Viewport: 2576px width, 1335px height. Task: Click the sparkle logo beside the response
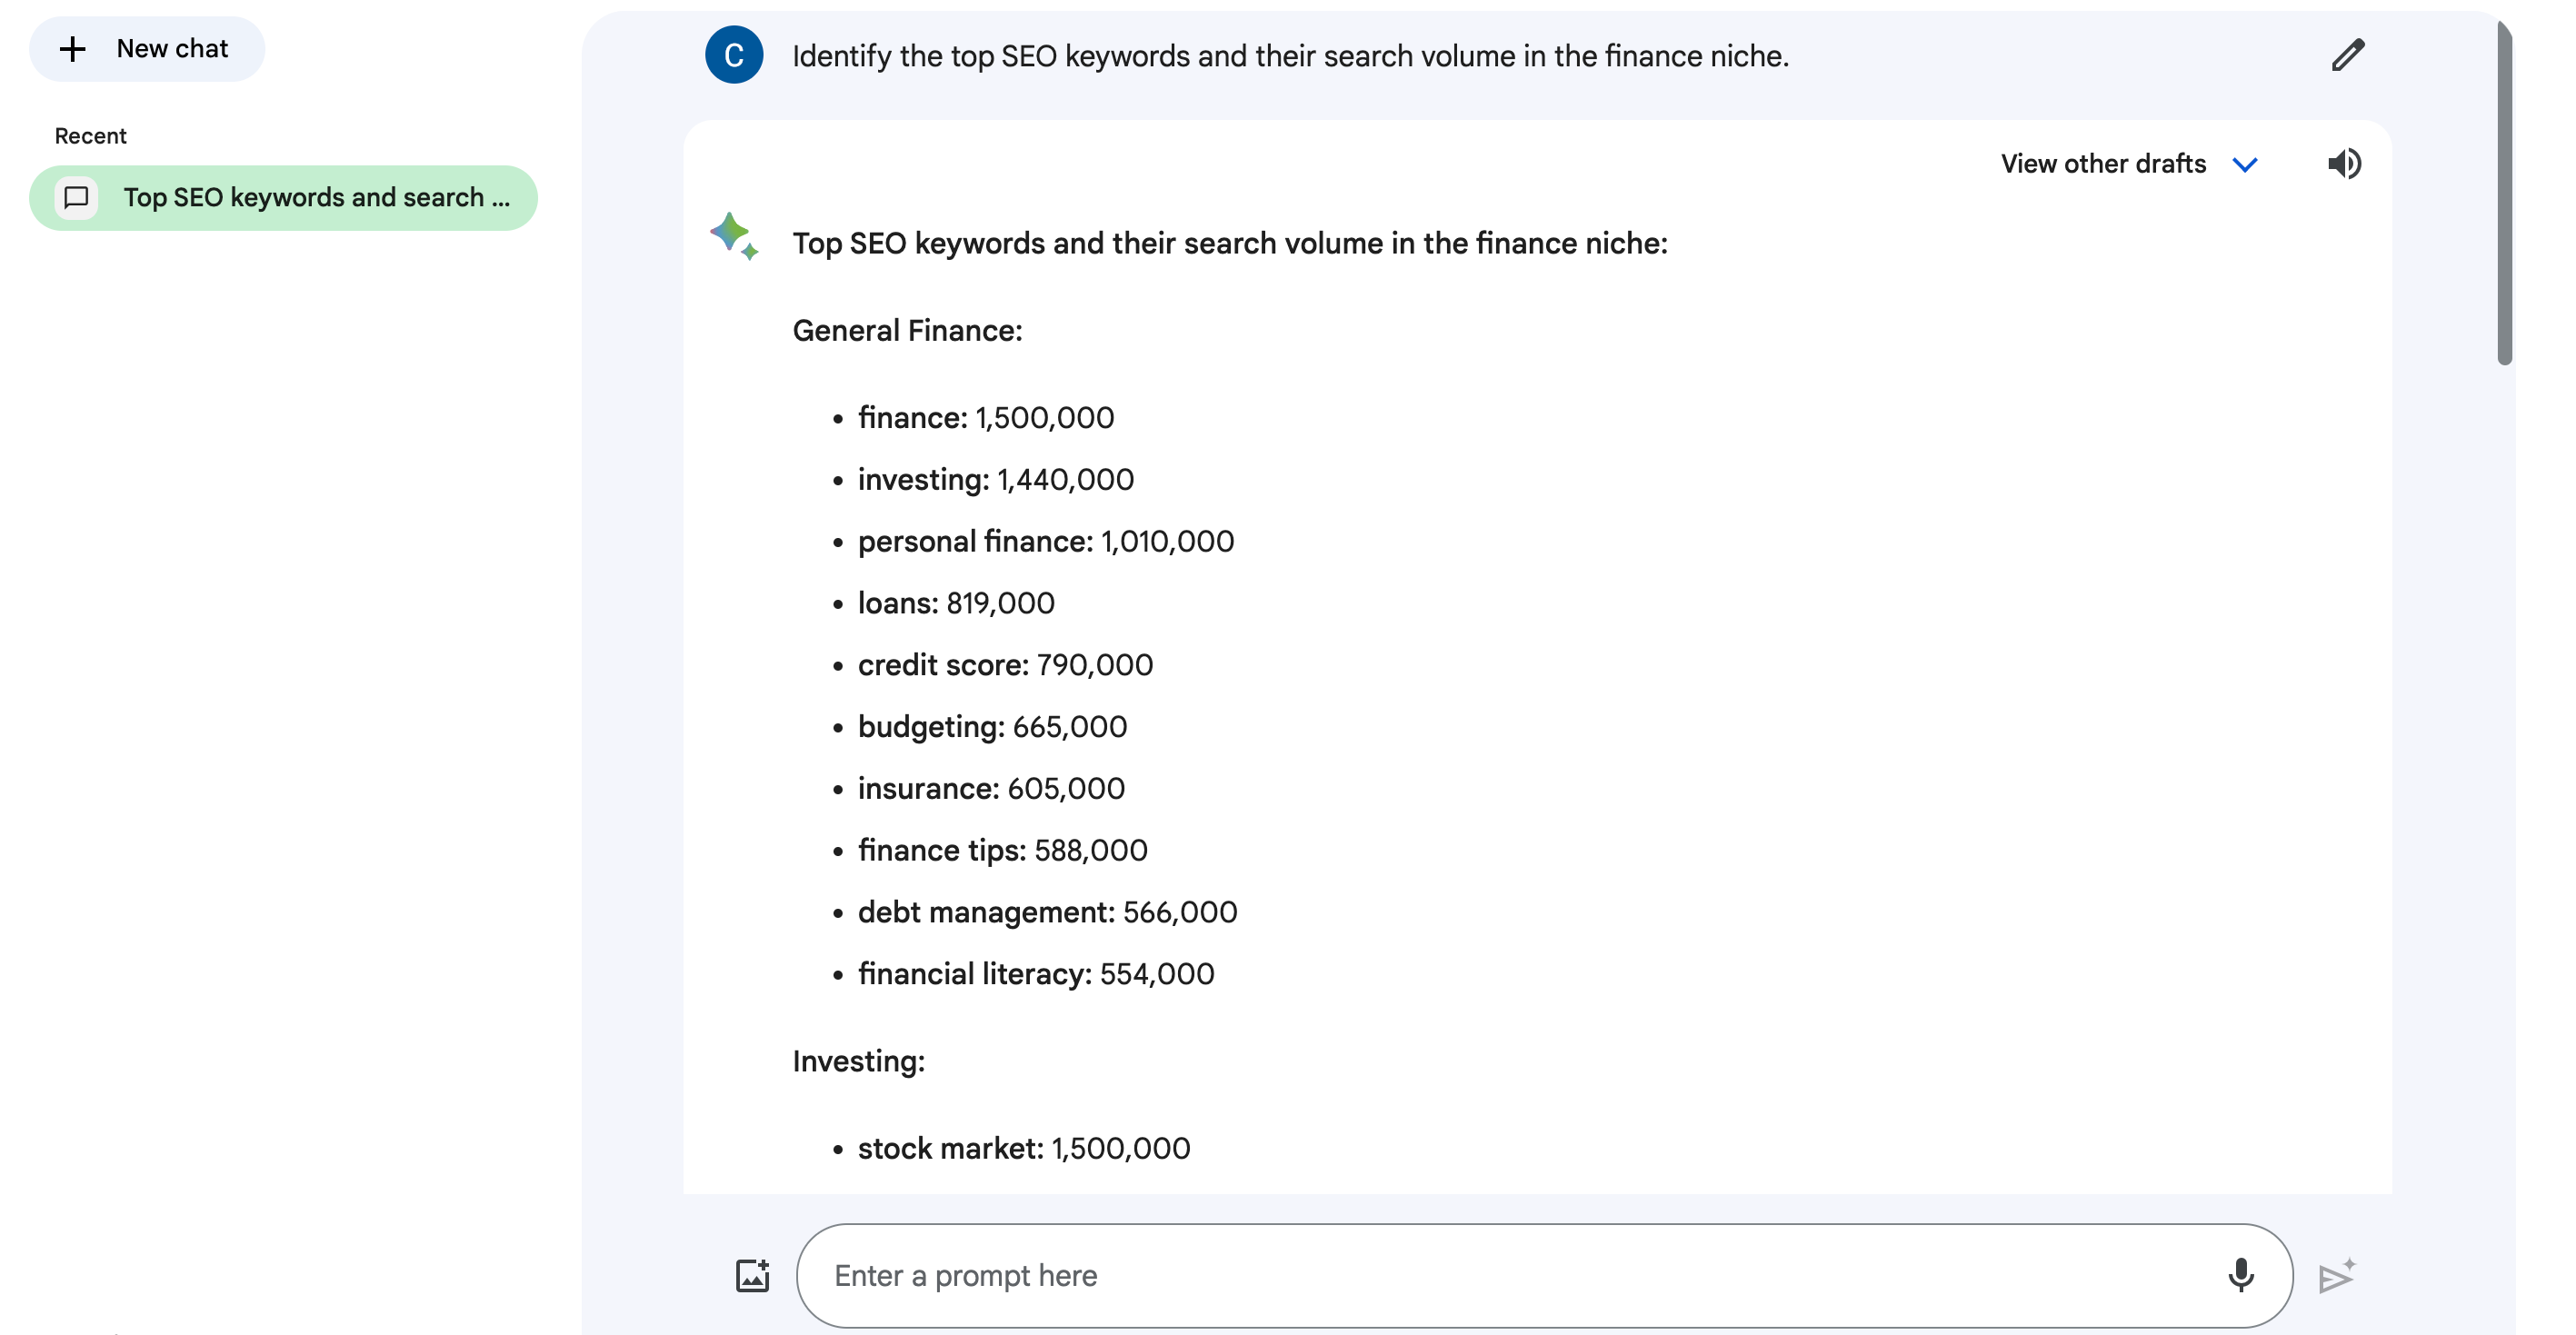point(734,236)
